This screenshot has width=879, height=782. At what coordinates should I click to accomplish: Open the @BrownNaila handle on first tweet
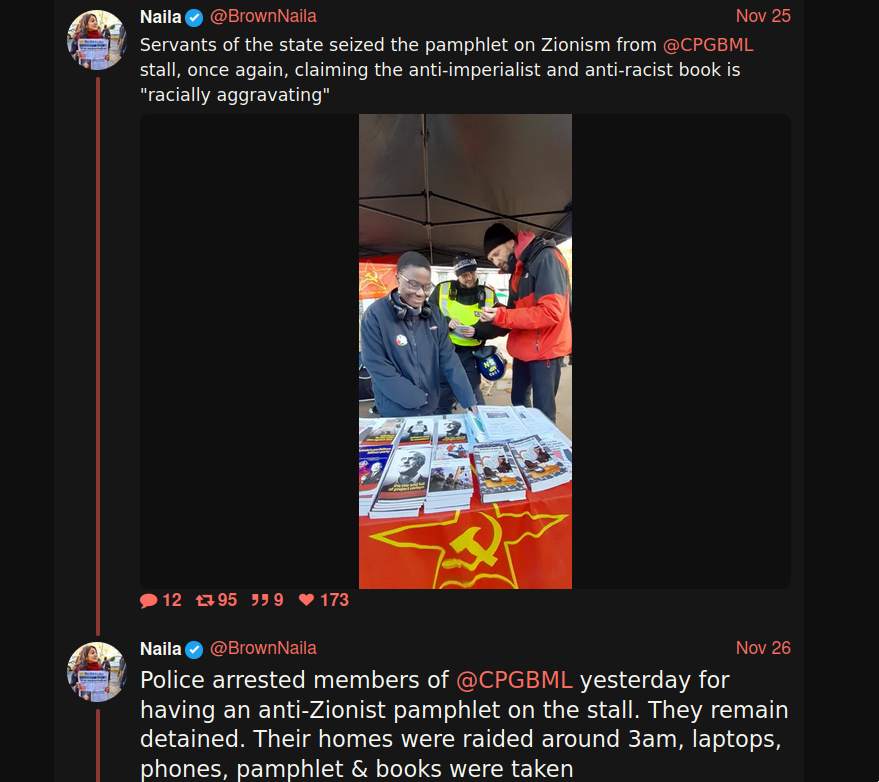[263, 16]
